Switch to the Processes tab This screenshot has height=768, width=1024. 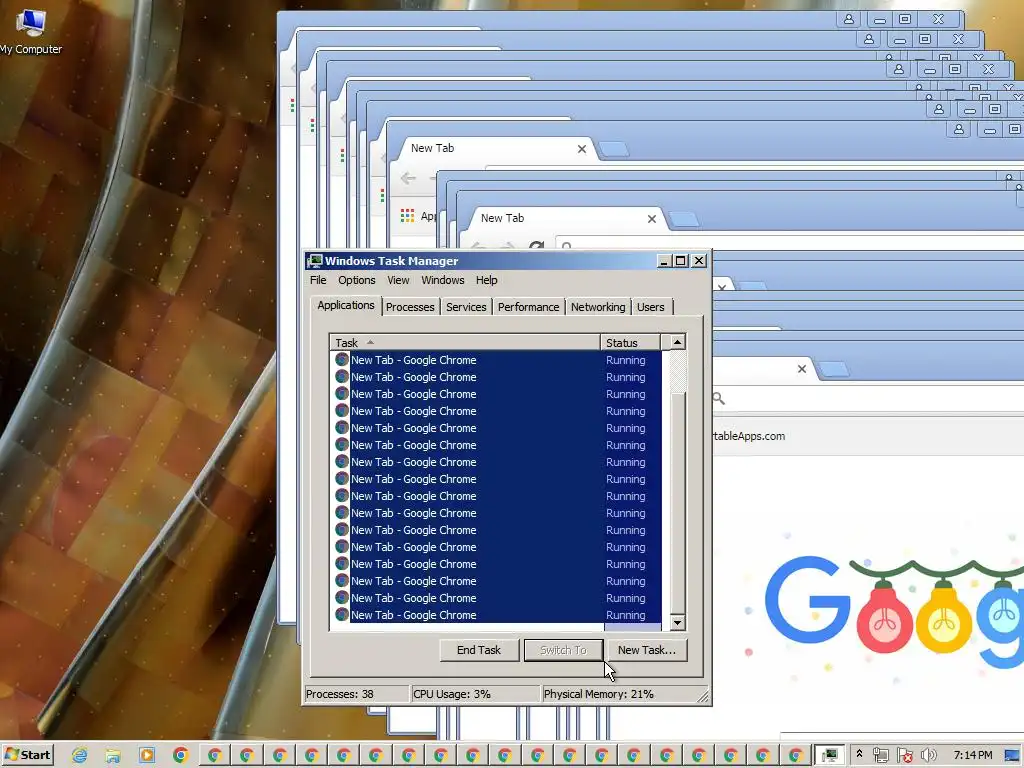tap(410, 307)
